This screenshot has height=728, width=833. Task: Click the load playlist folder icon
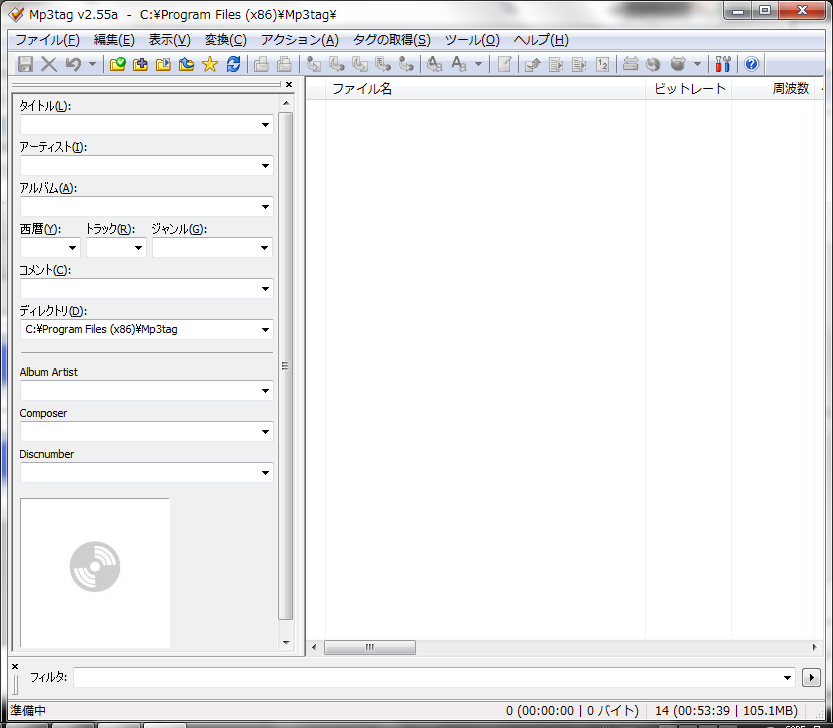[163, 64]
